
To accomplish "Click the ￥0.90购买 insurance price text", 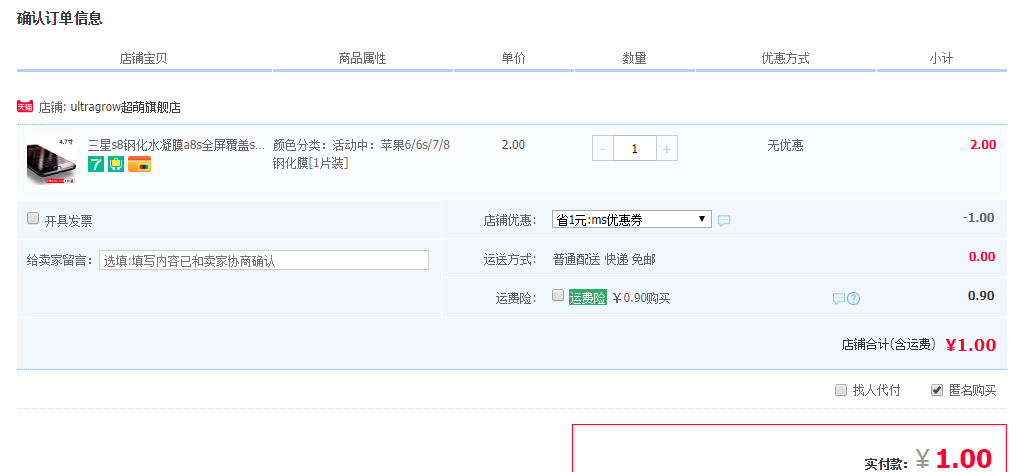I will pos(641,298).
